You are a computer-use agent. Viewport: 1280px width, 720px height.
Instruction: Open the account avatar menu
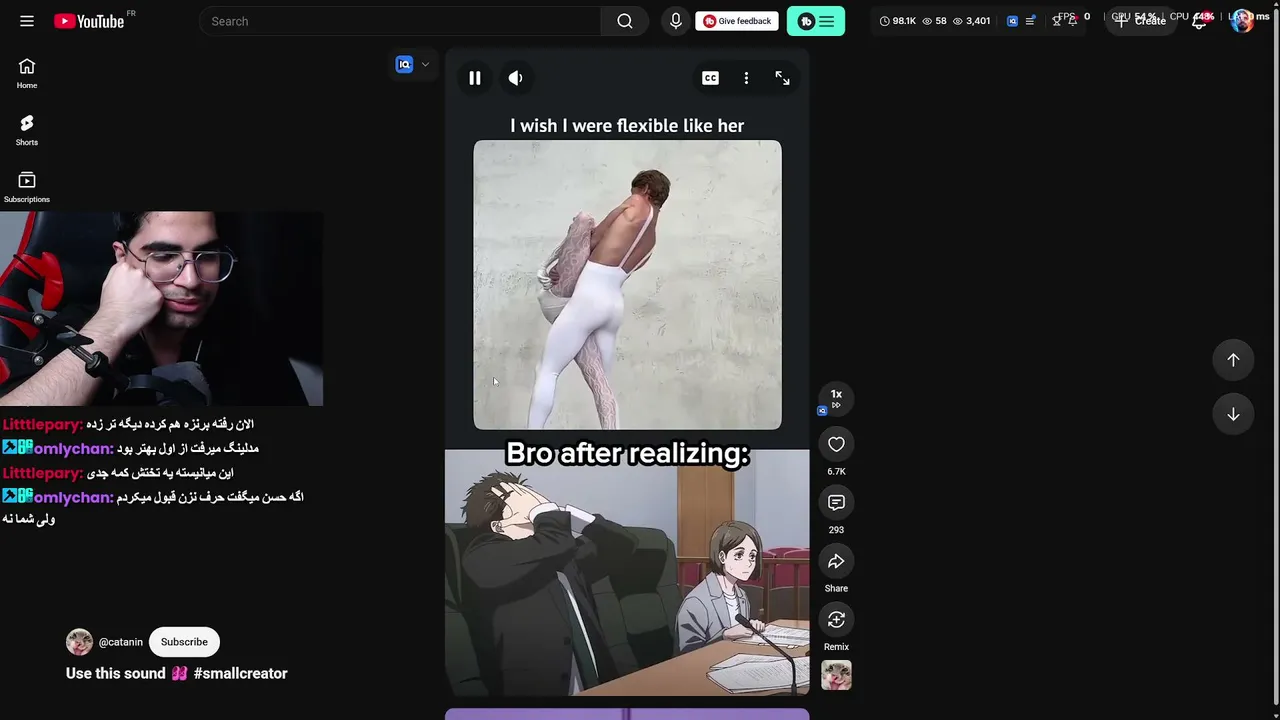pos(1242,21)
